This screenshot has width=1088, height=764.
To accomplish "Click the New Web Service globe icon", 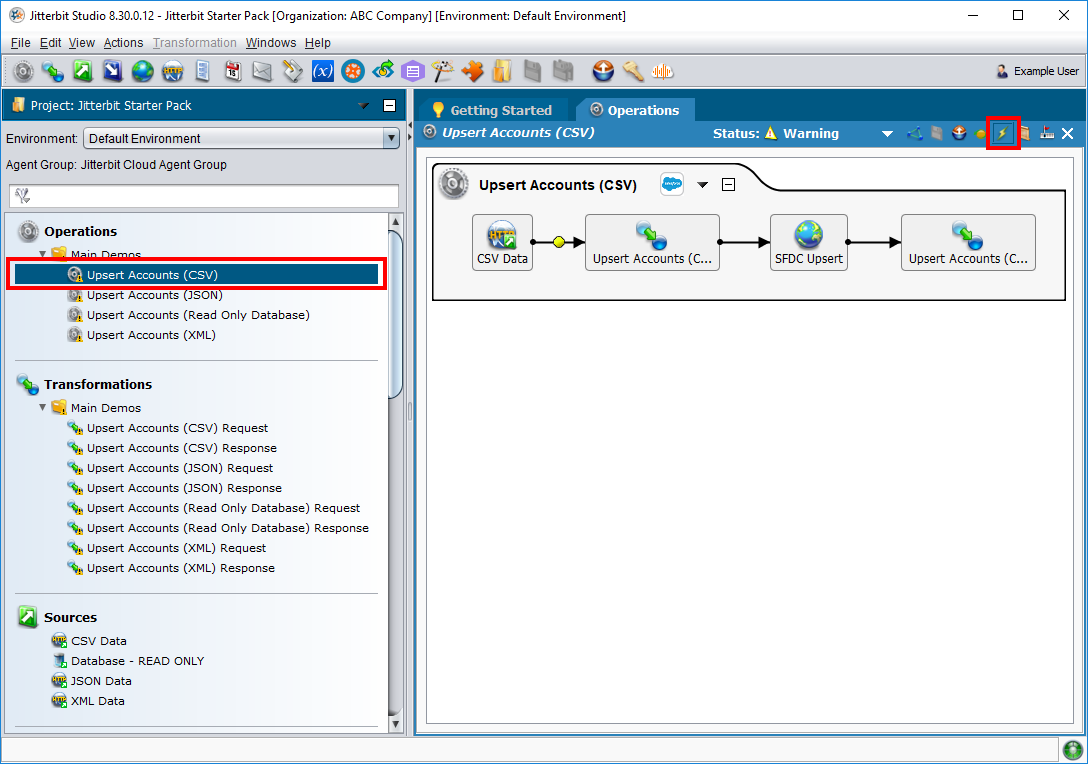I will pos(143,71).
